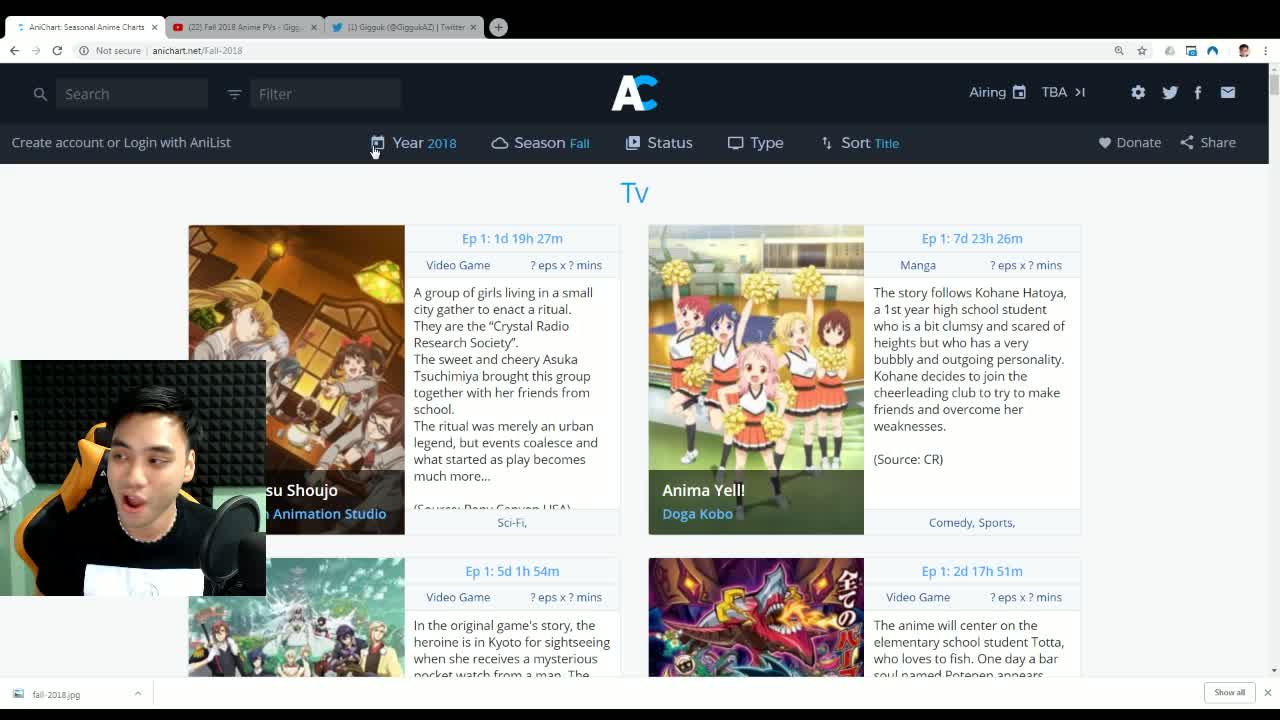Image resolution: width=1280 pixels, height=720 pixels.
Task: Bookmark page using the star icon
Action: coord(1141,50)
